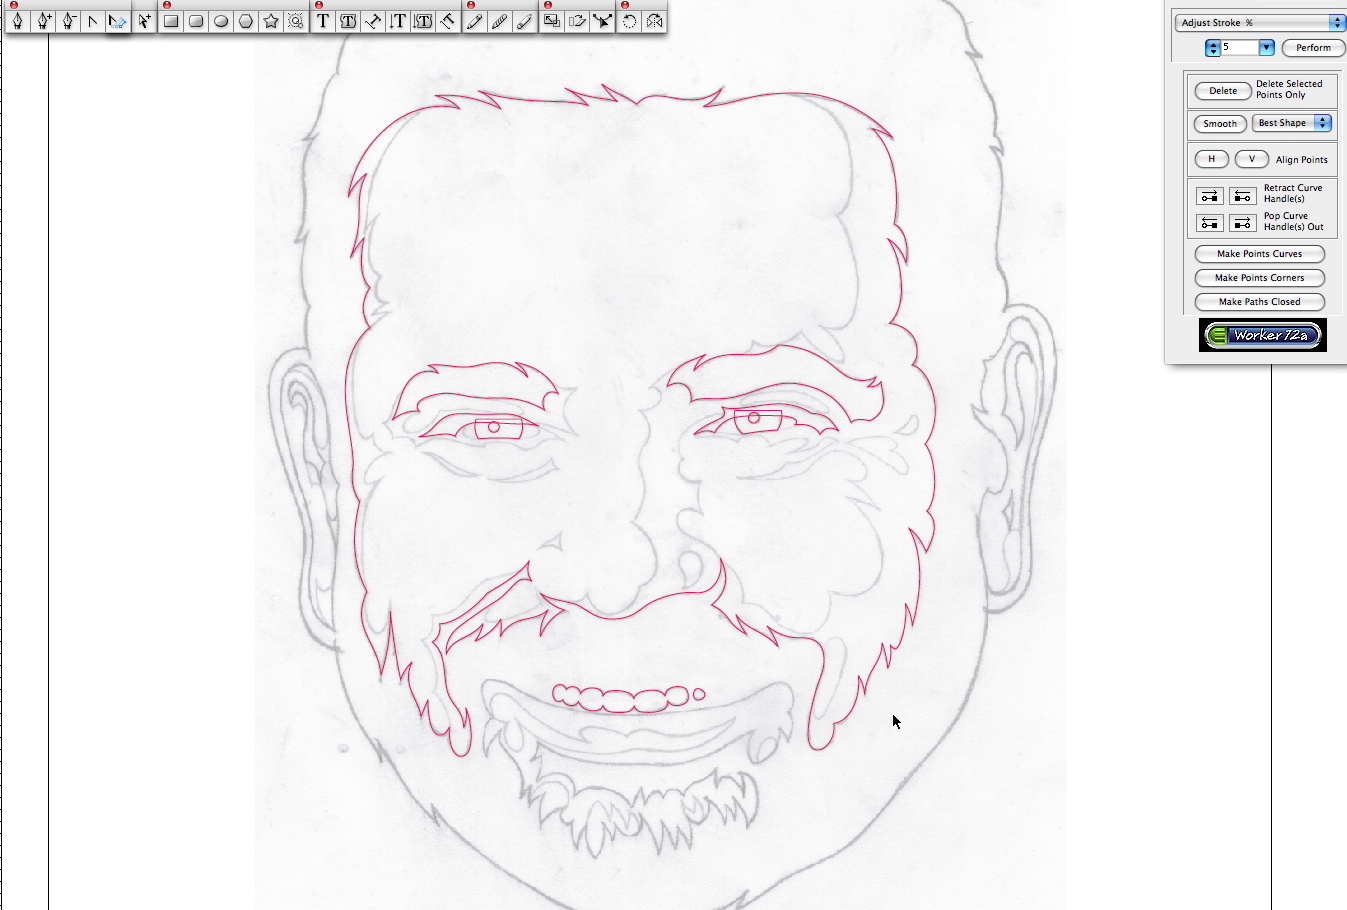The image size is (1347, 910).
Task: Click Retract Curve Handle icon with right arrow
Action: [1210, 196]
